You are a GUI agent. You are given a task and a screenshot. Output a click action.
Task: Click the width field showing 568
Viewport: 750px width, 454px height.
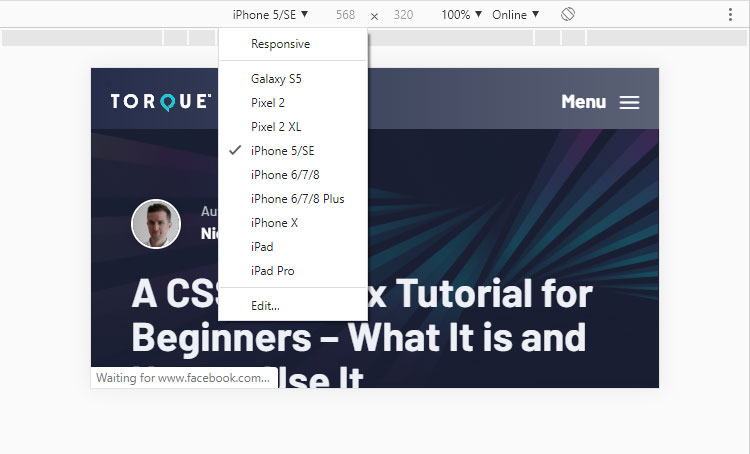click(345, 15)
